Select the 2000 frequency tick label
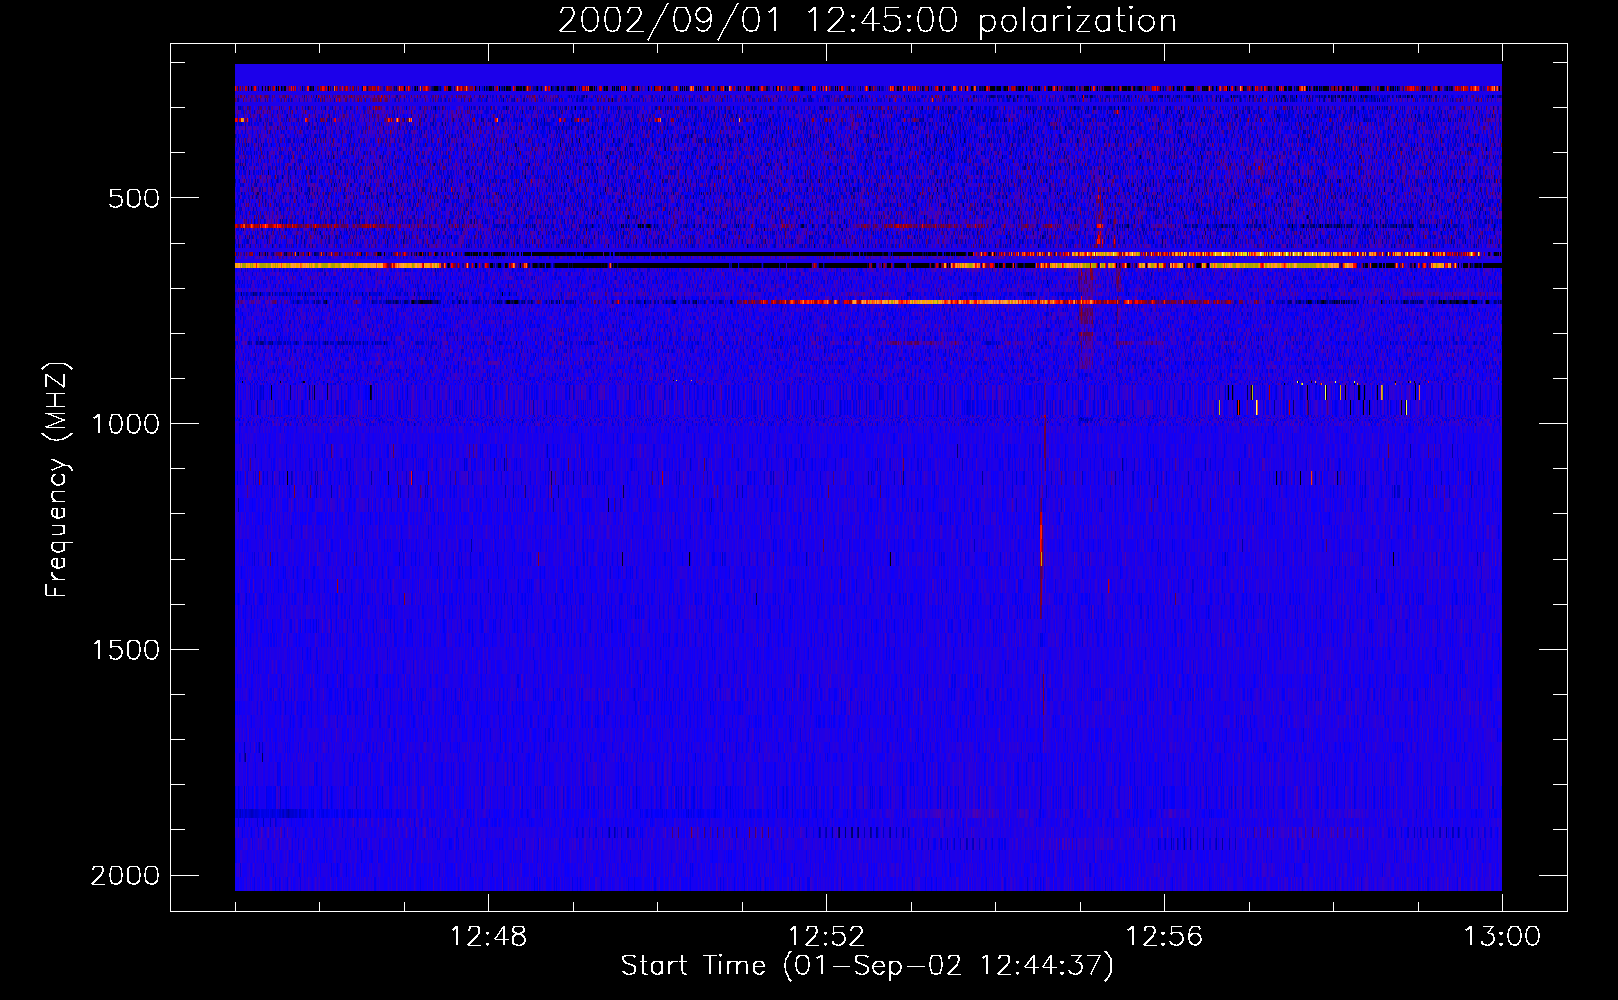This screenshot has width=1618, height=1000. point(125,876)
